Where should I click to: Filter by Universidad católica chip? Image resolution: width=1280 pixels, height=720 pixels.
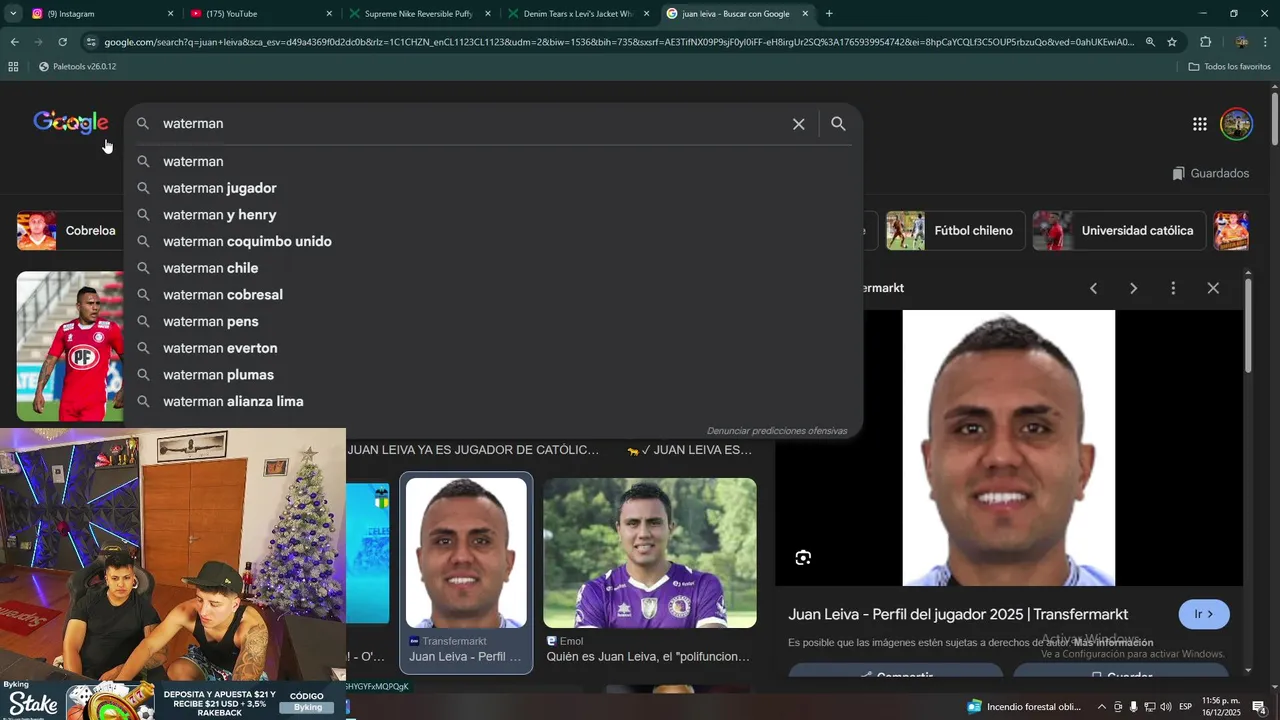[1119, 231]
